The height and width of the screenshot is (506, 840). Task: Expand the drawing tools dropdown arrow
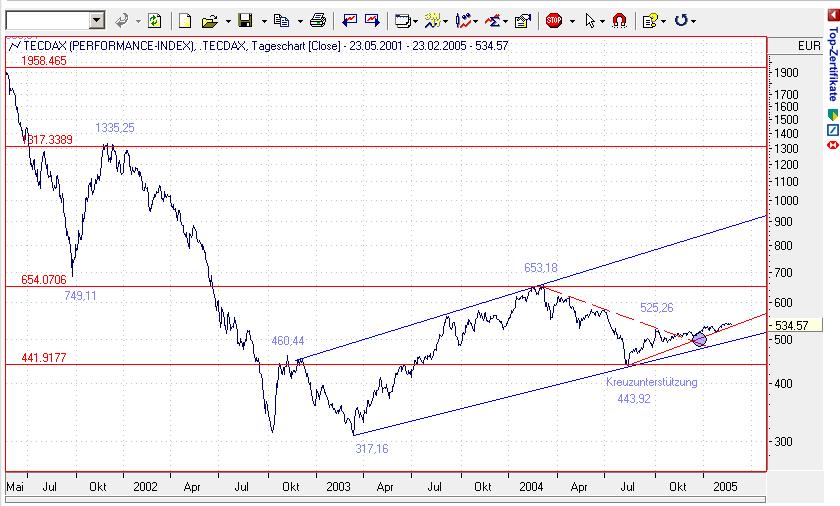pyautogui.click(x=476, y=21)
